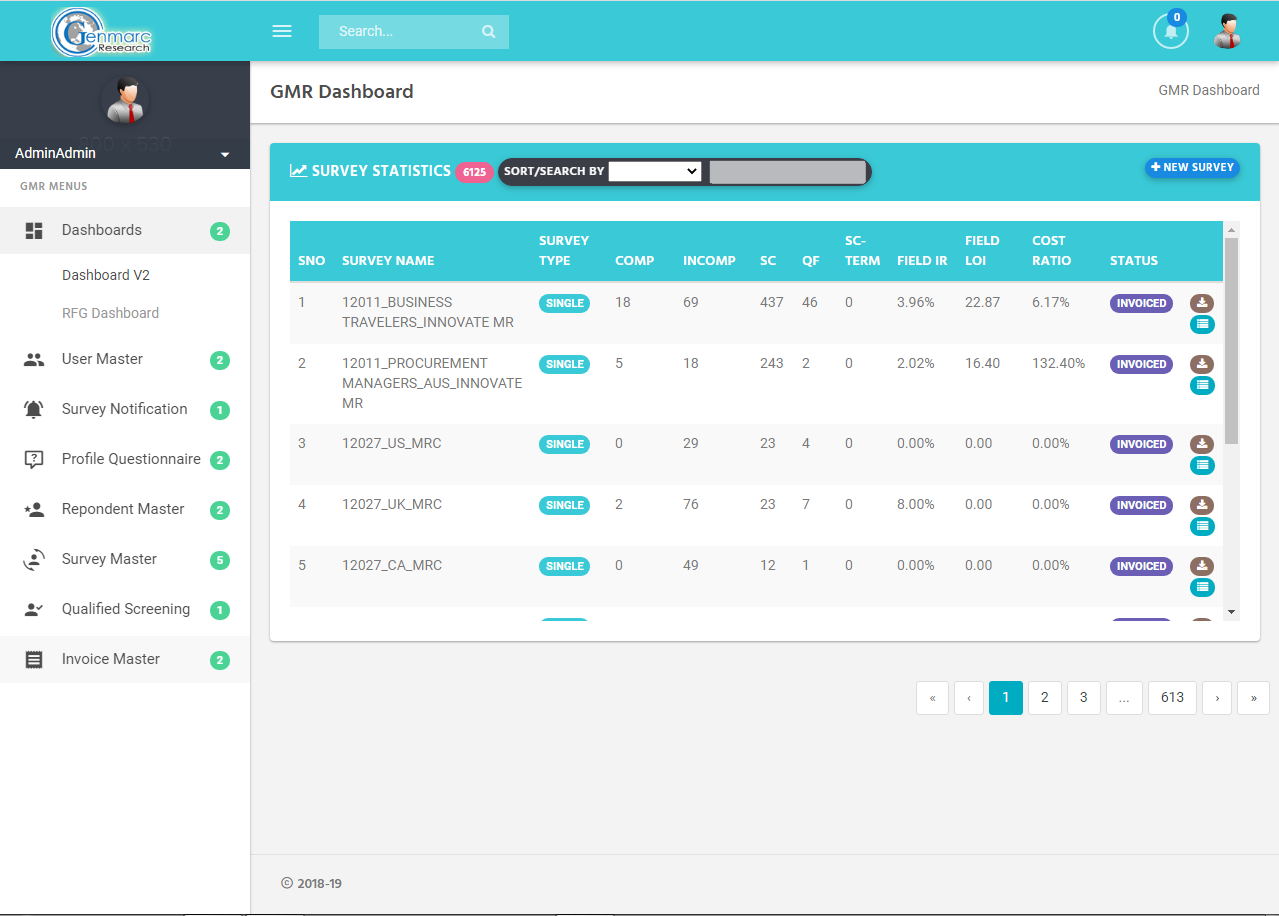Open the Invoice Master menu
Screen dimensions: 1279x916
(x=125, y=659)
